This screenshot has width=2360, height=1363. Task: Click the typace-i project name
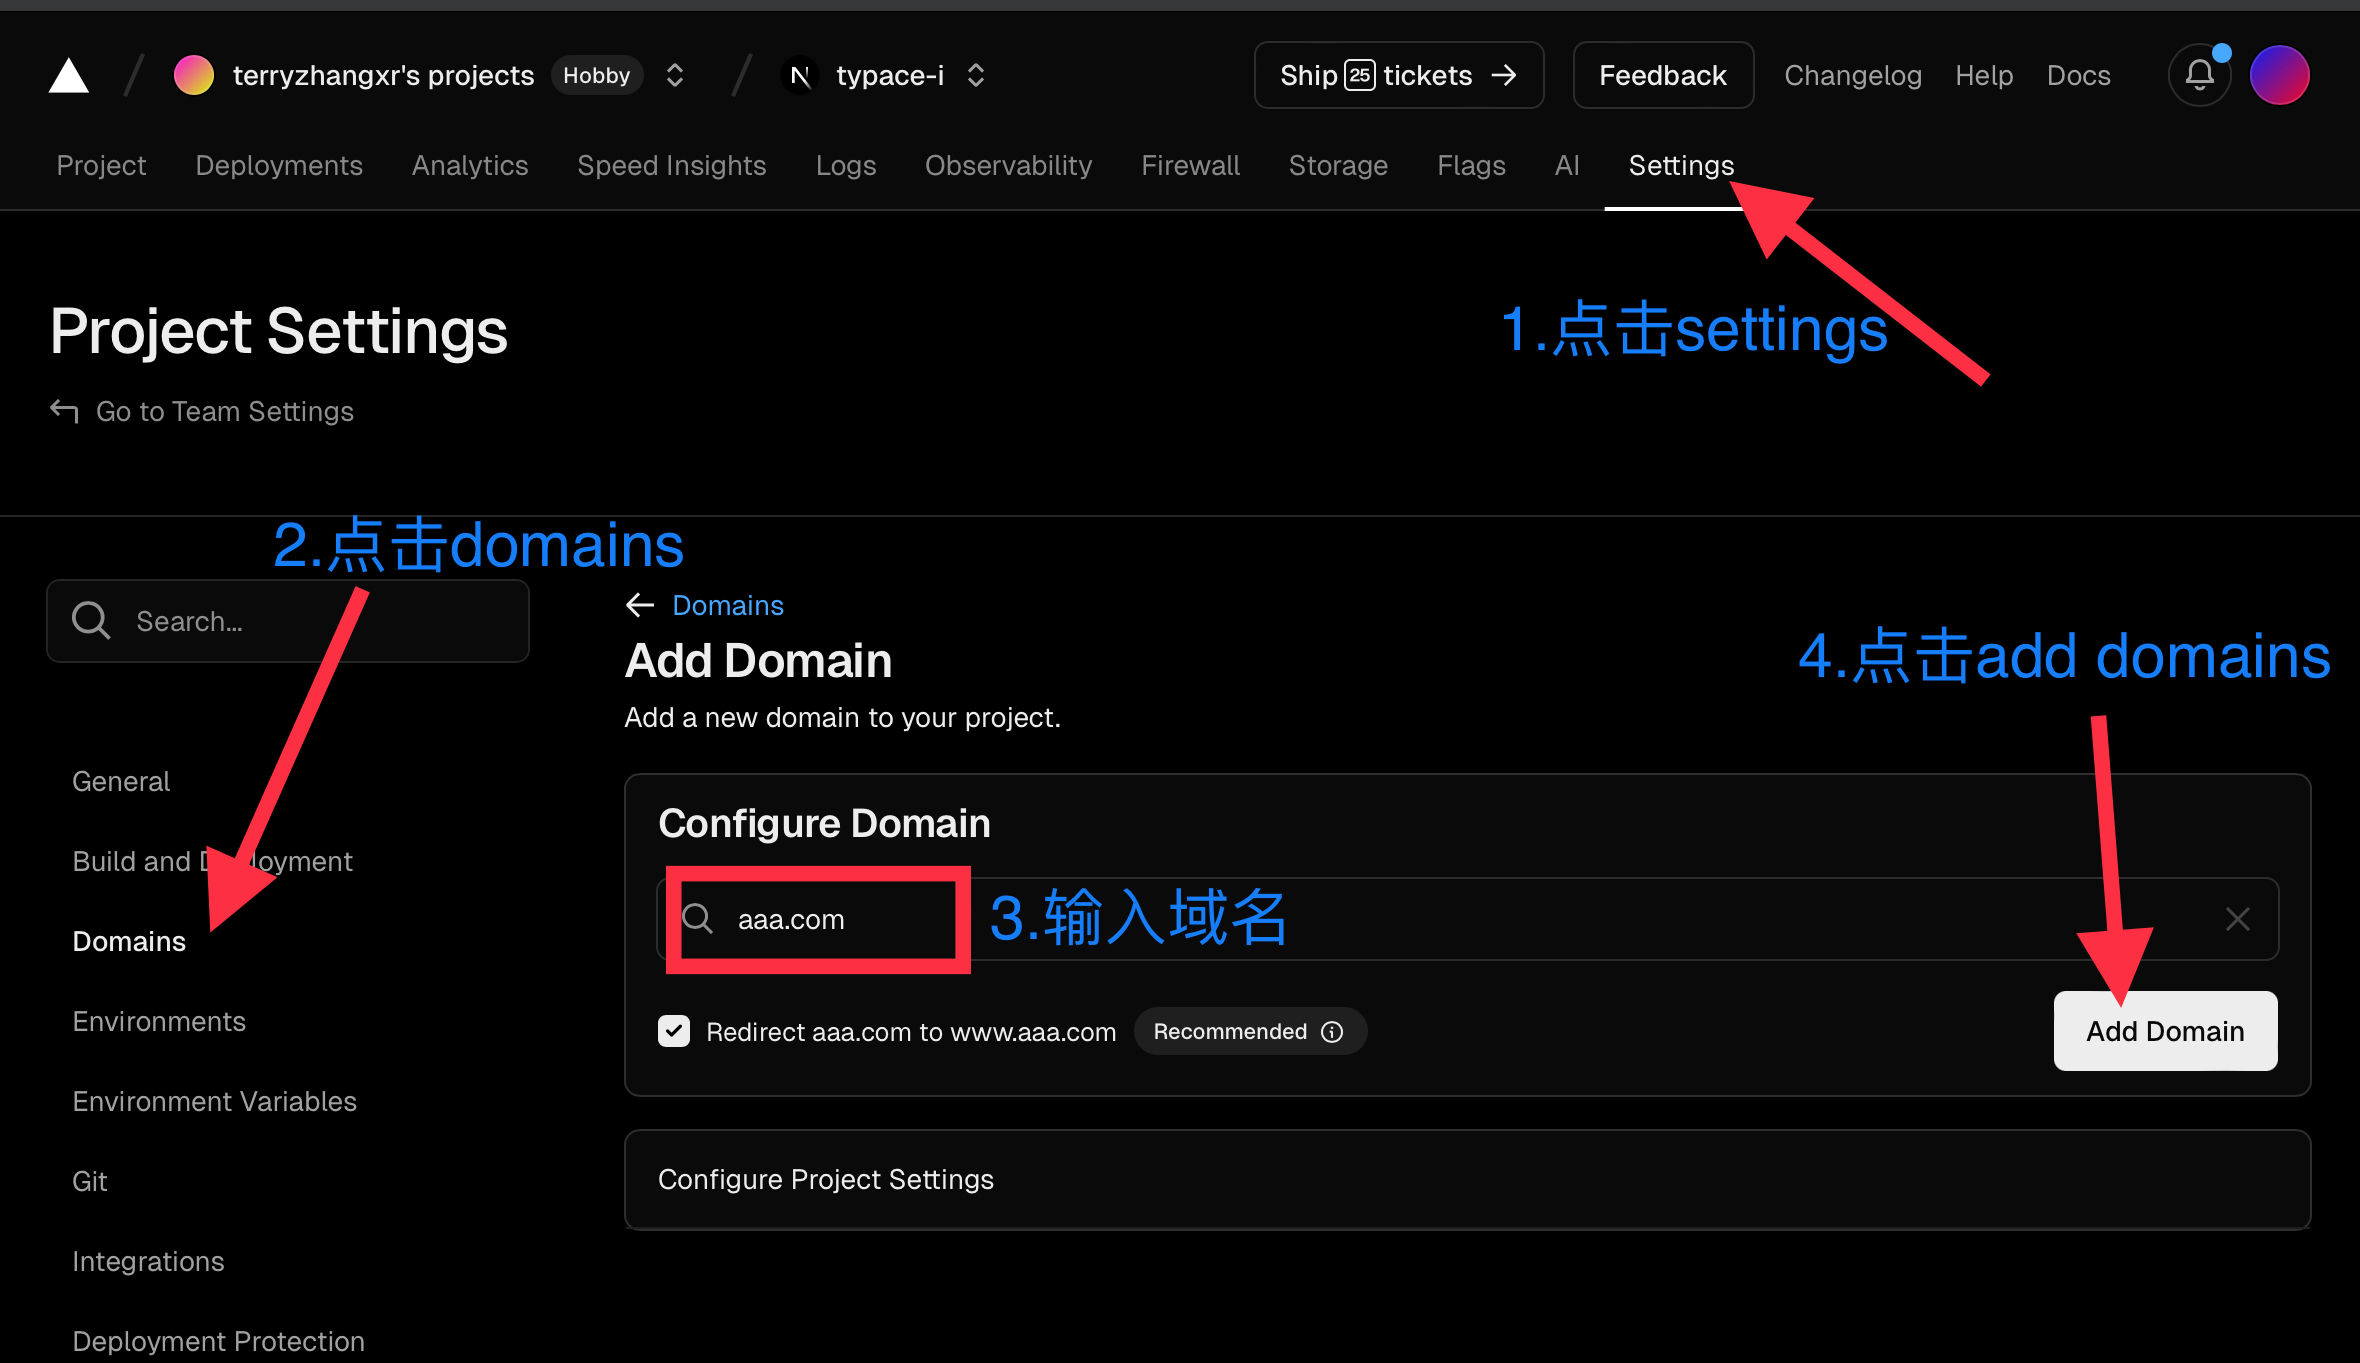tap(890, 75)
